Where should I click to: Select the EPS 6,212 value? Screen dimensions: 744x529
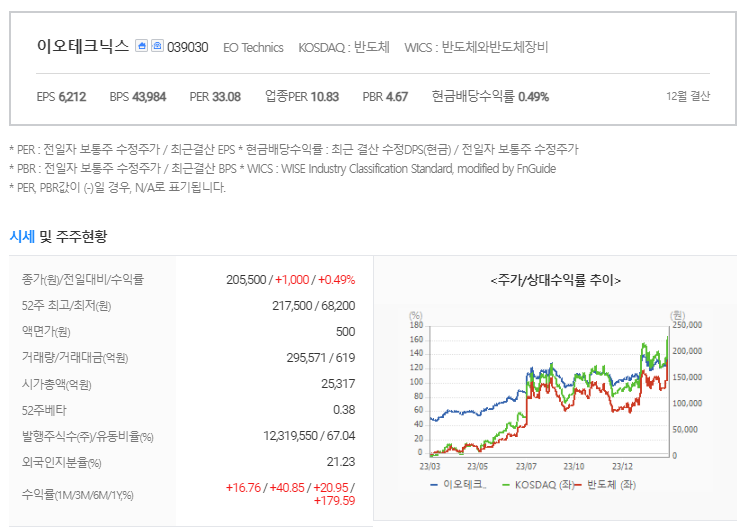(x=61, y=97)
